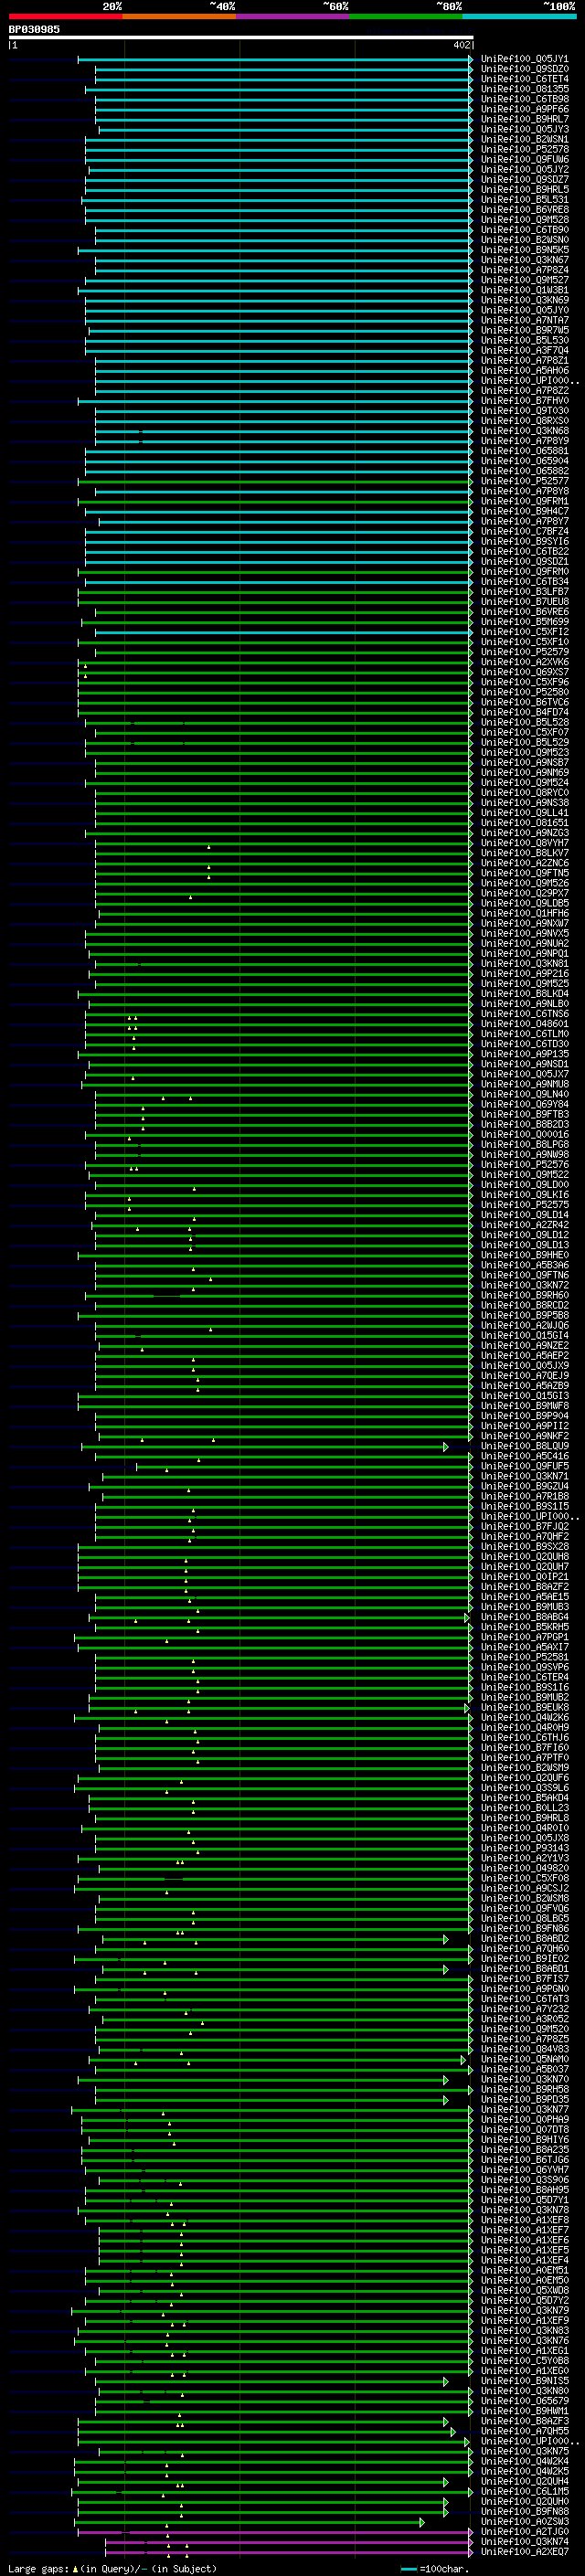
Task: Open hit UniRef100_A2TJG0
Action: [x=525, y=2531]
